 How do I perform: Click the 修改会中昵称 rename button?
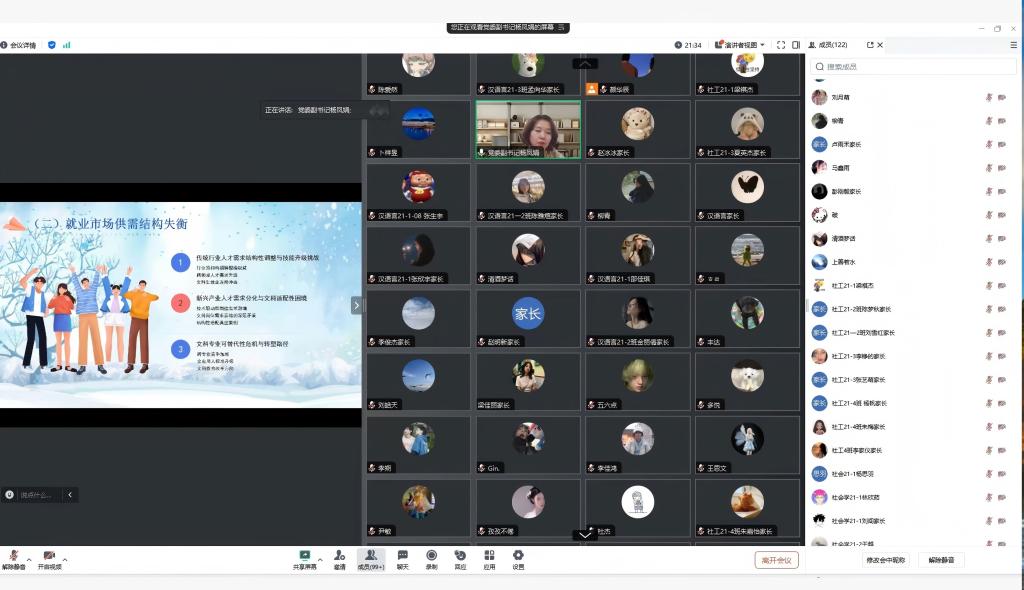click(x=885, y=560)
